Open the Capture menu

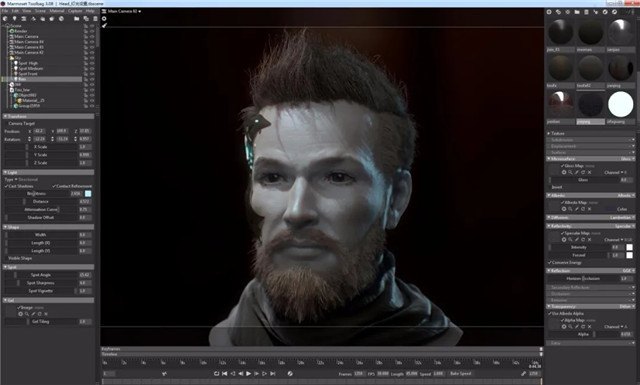pos(75,11)
